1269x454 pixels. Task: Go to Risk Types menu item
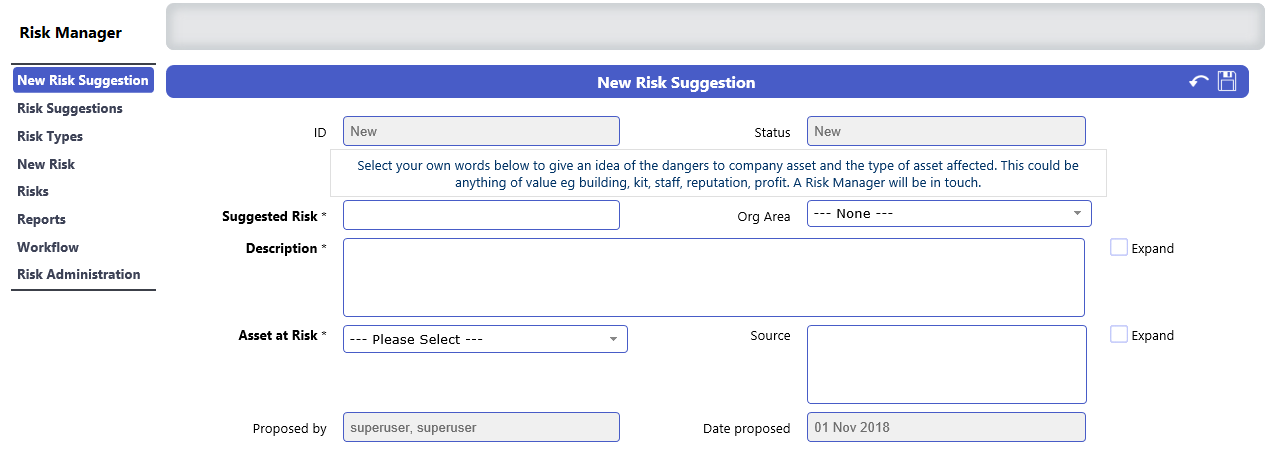pos(50,136)
